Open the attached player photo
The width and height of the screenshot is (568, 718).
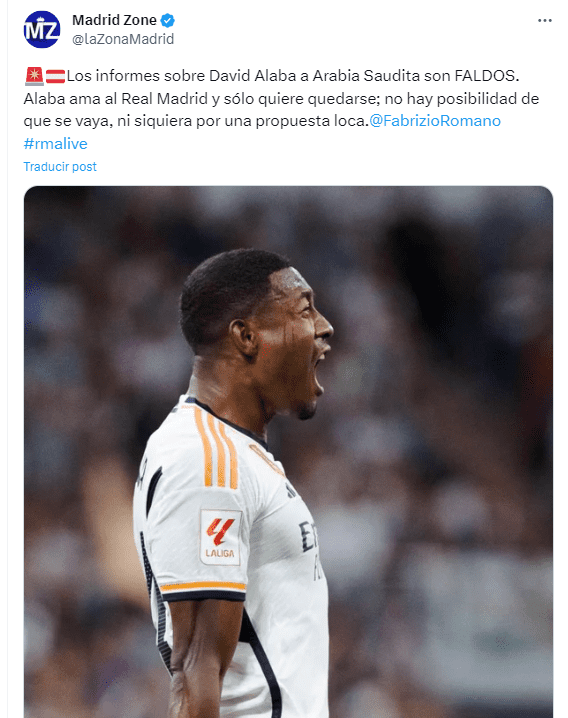click(288, 451)
